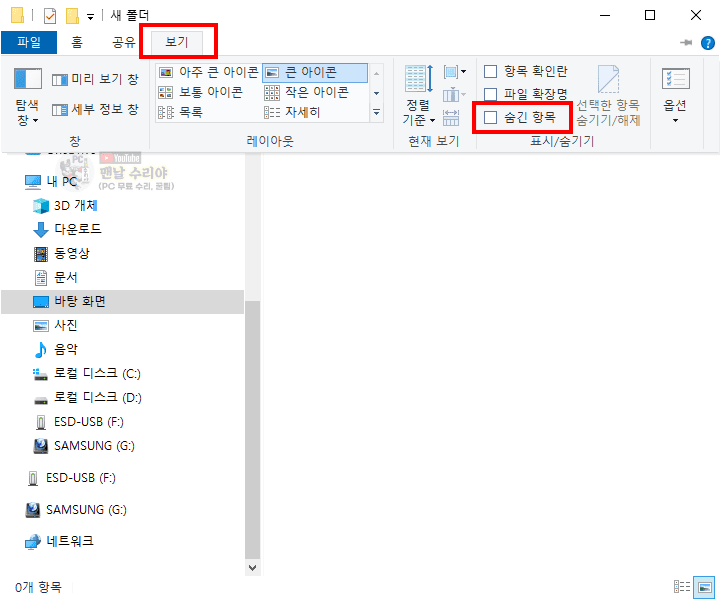This screenshot has width=720, height=600.
Task: Open SAMSUNG (G:) under 내 PC
Action: point(84,446)
